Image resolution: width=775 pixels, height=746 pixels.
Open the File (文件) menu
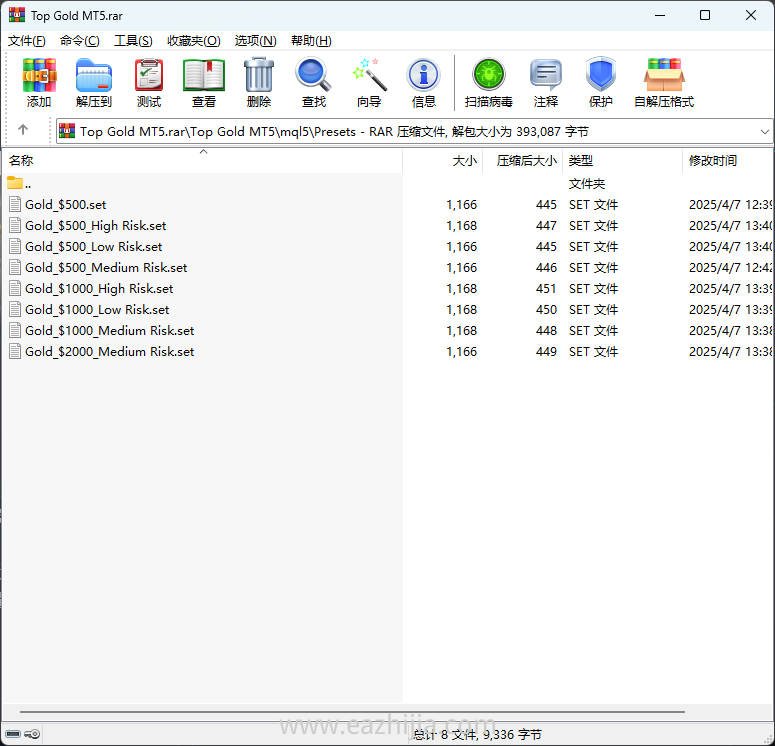pyautogui.click(x=27, y=41)
